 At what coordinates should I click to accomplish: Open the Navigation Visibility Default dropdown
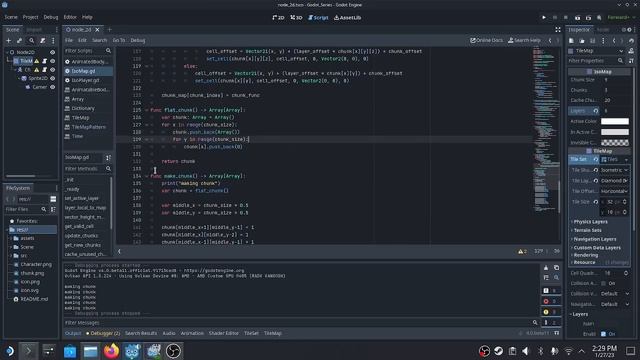pyautogui.click(x=615, y=304)
